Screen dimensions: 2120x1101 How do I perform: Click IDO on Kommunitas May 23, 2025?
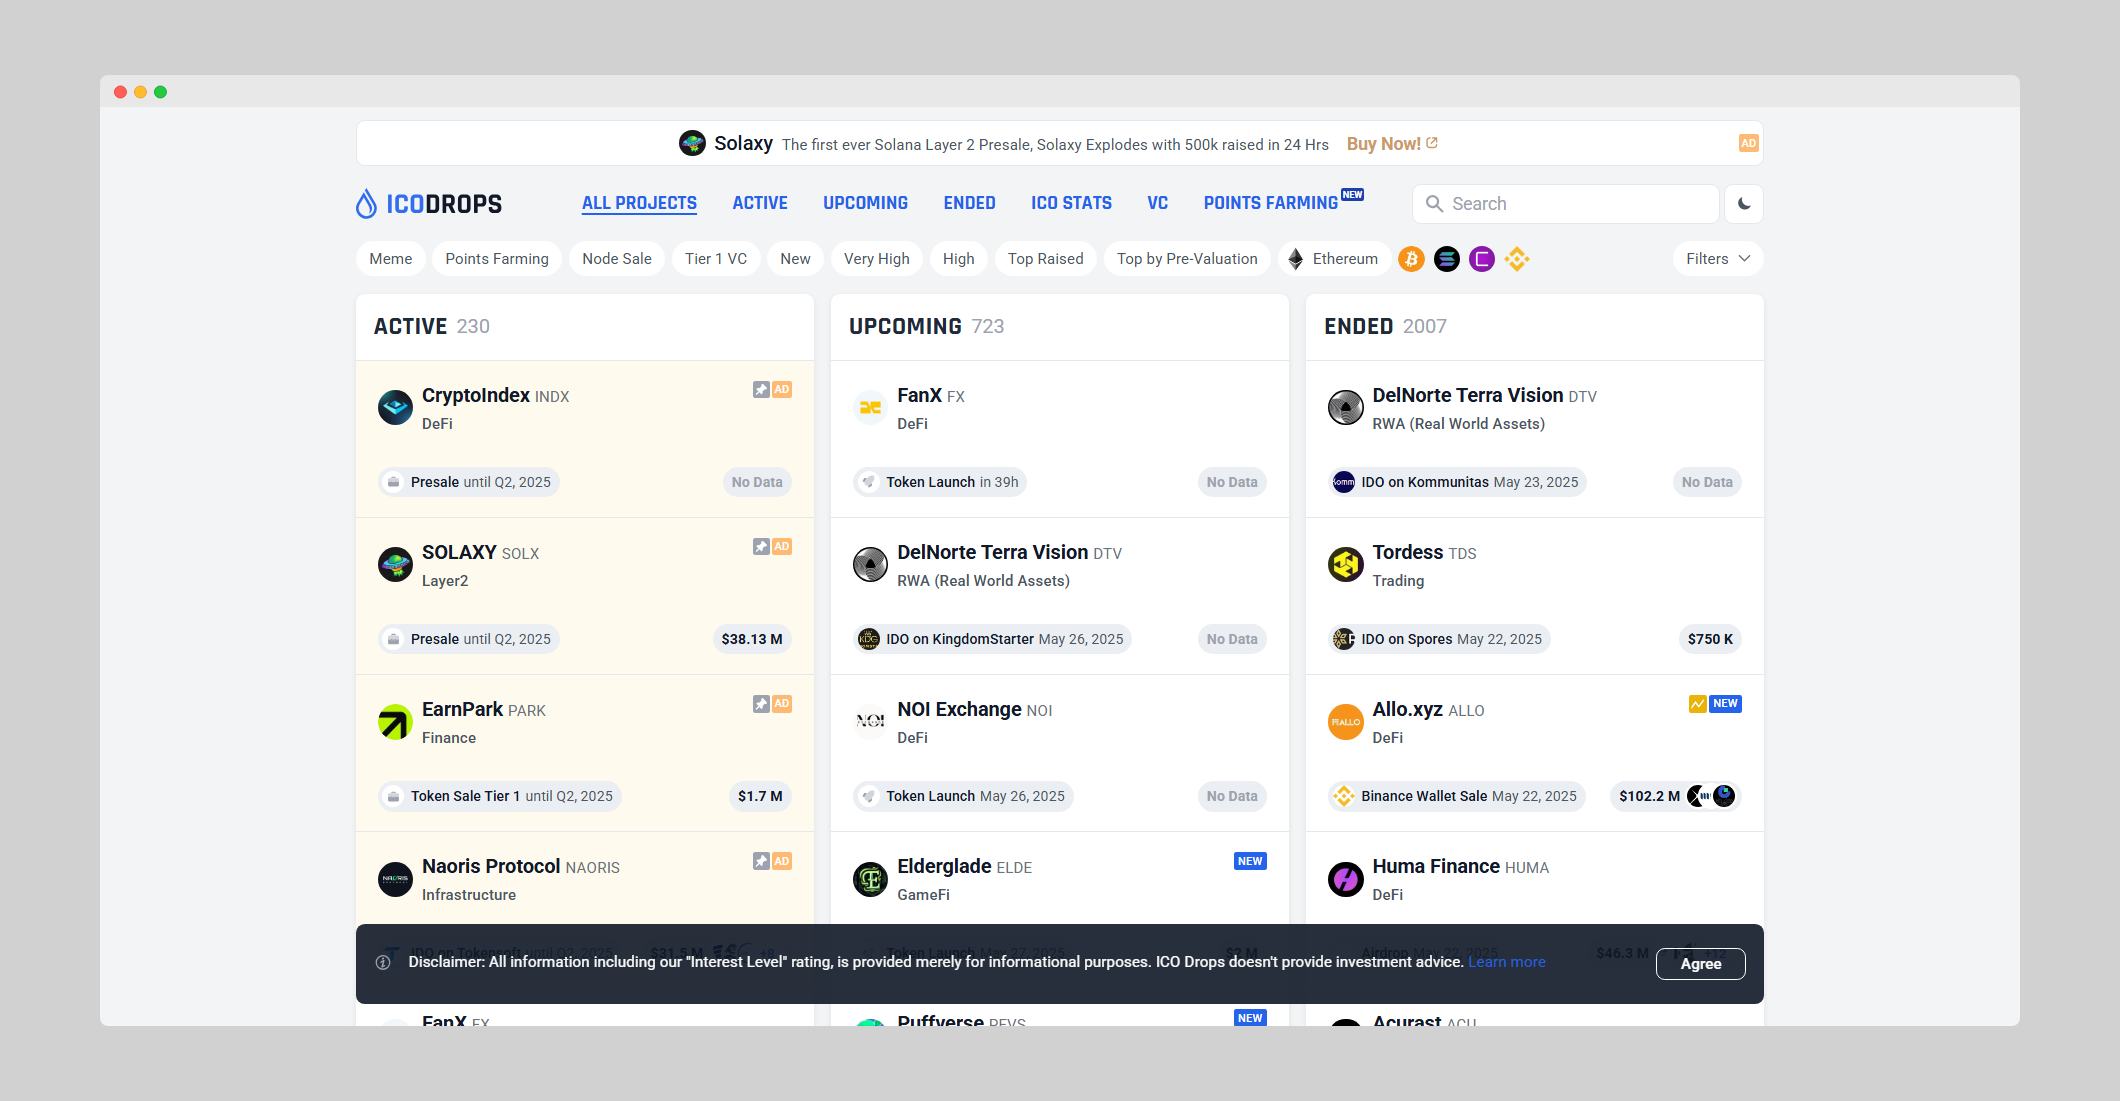pos(1457,482)
